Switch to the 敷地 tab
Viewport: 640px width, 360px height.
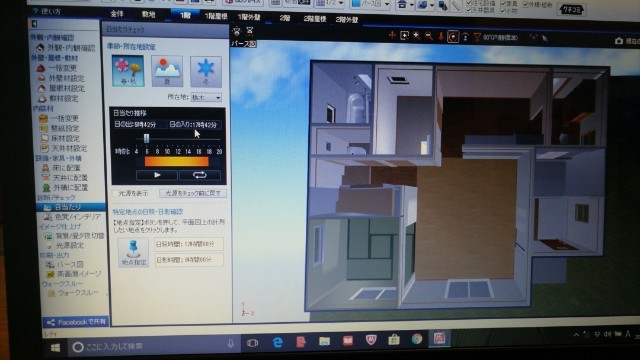click(x=149, y=15)
